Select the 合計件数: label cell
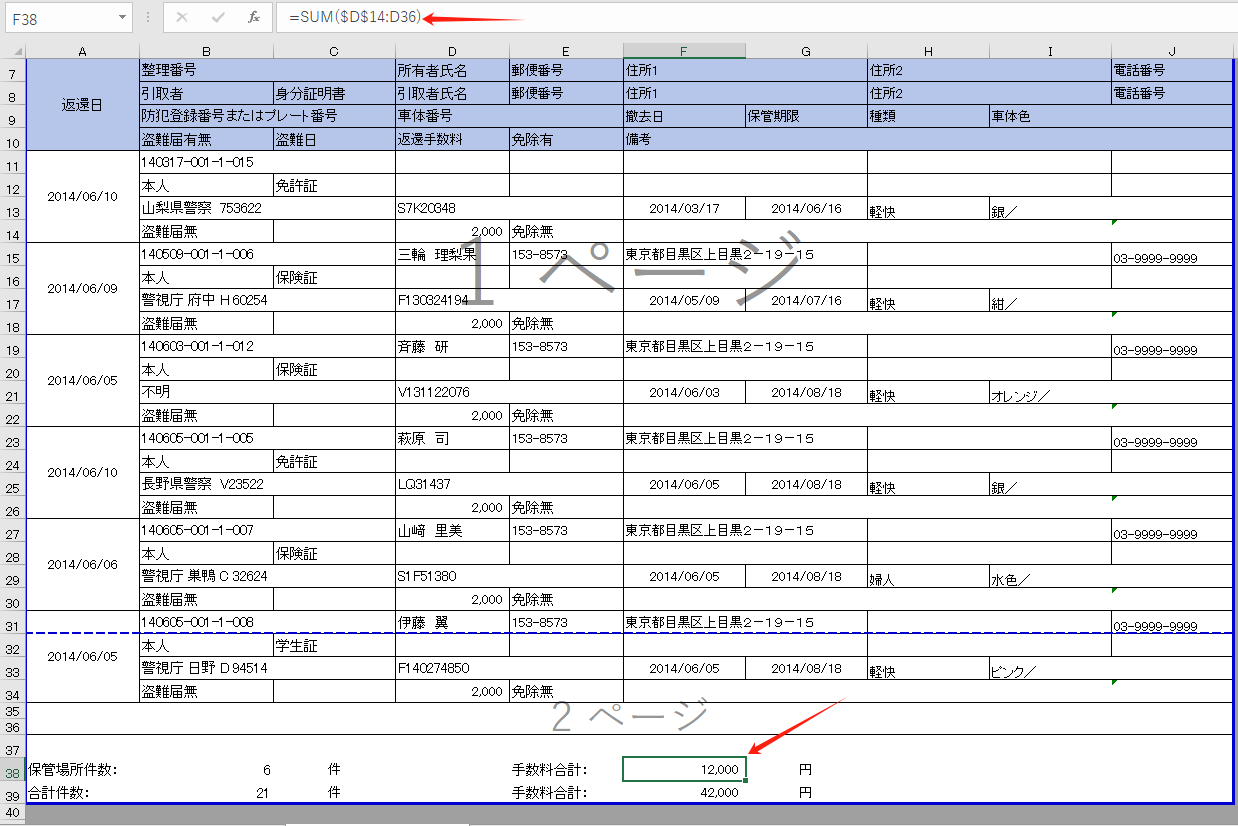The height and width of the screenshot is (826, 1238). point(83,793)
